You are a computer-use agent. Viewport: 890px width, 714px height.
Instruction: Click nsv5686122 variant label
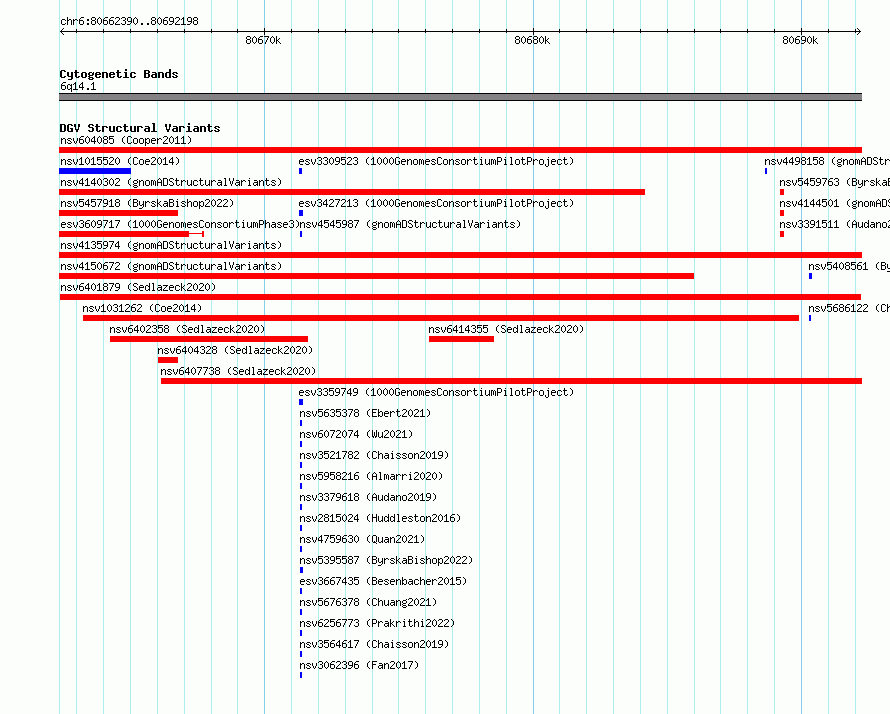click(x=849, y=308)
